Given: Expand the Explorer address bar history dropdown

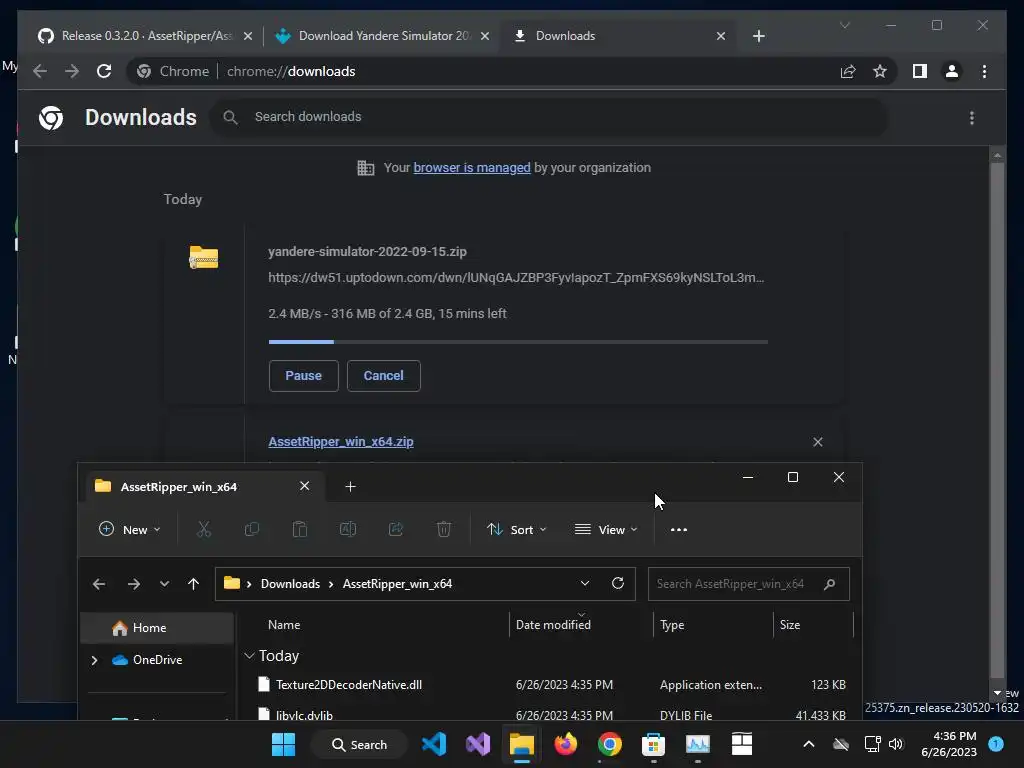Looking at the screenshot, I should pos(584,583).
